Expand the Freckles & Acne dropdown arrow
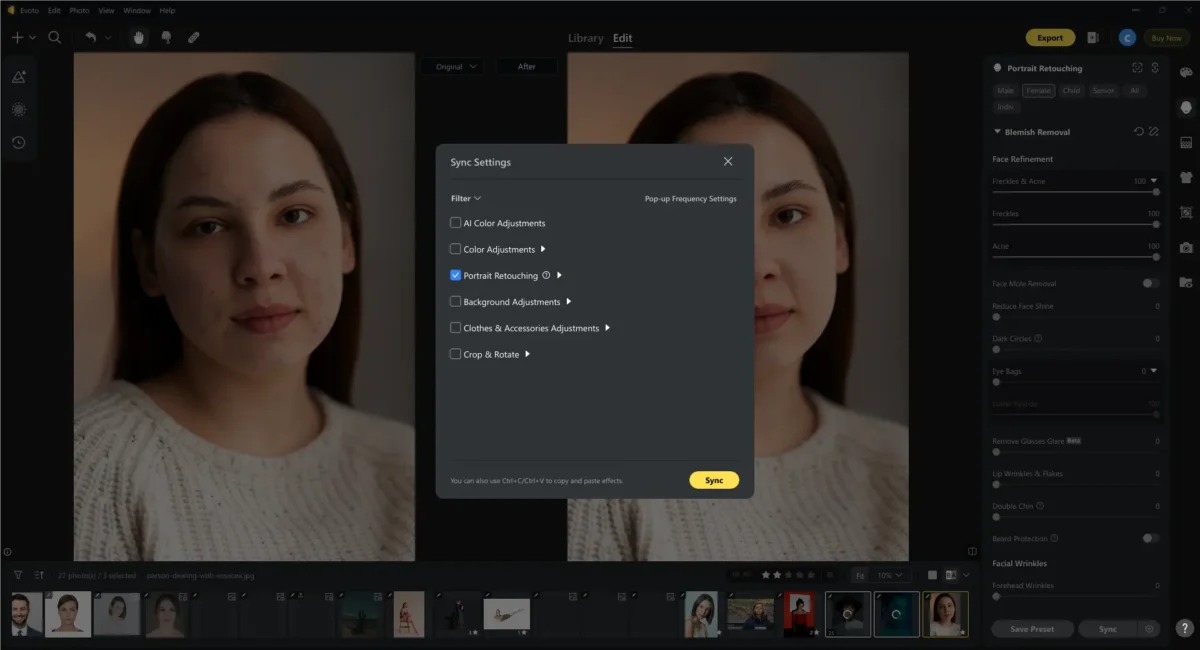Image resolution: width=1200 pixels, height=650 pixels. [x=1154, y=181]
